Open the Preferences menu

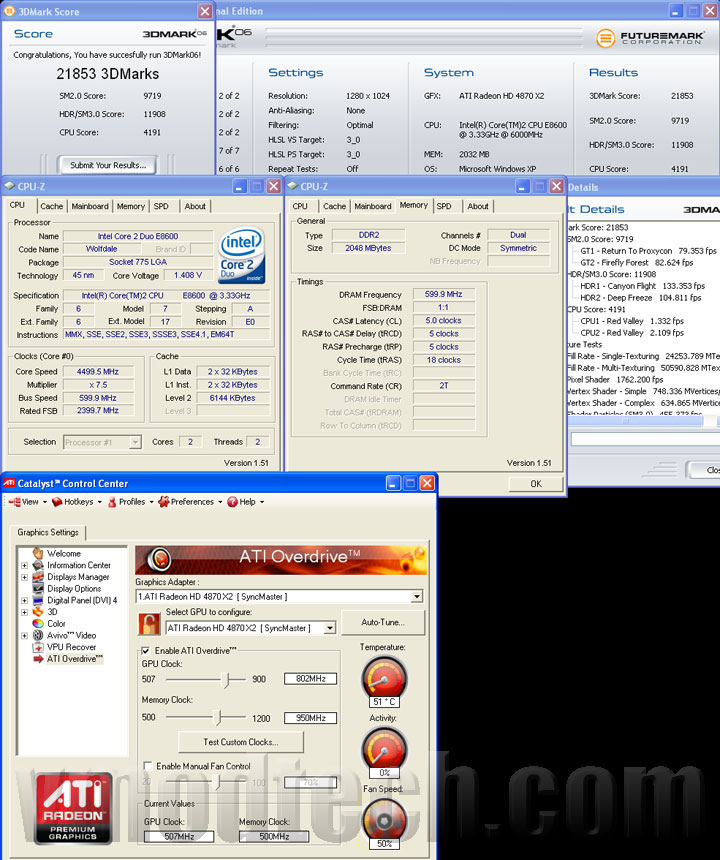tap(190, 502)
